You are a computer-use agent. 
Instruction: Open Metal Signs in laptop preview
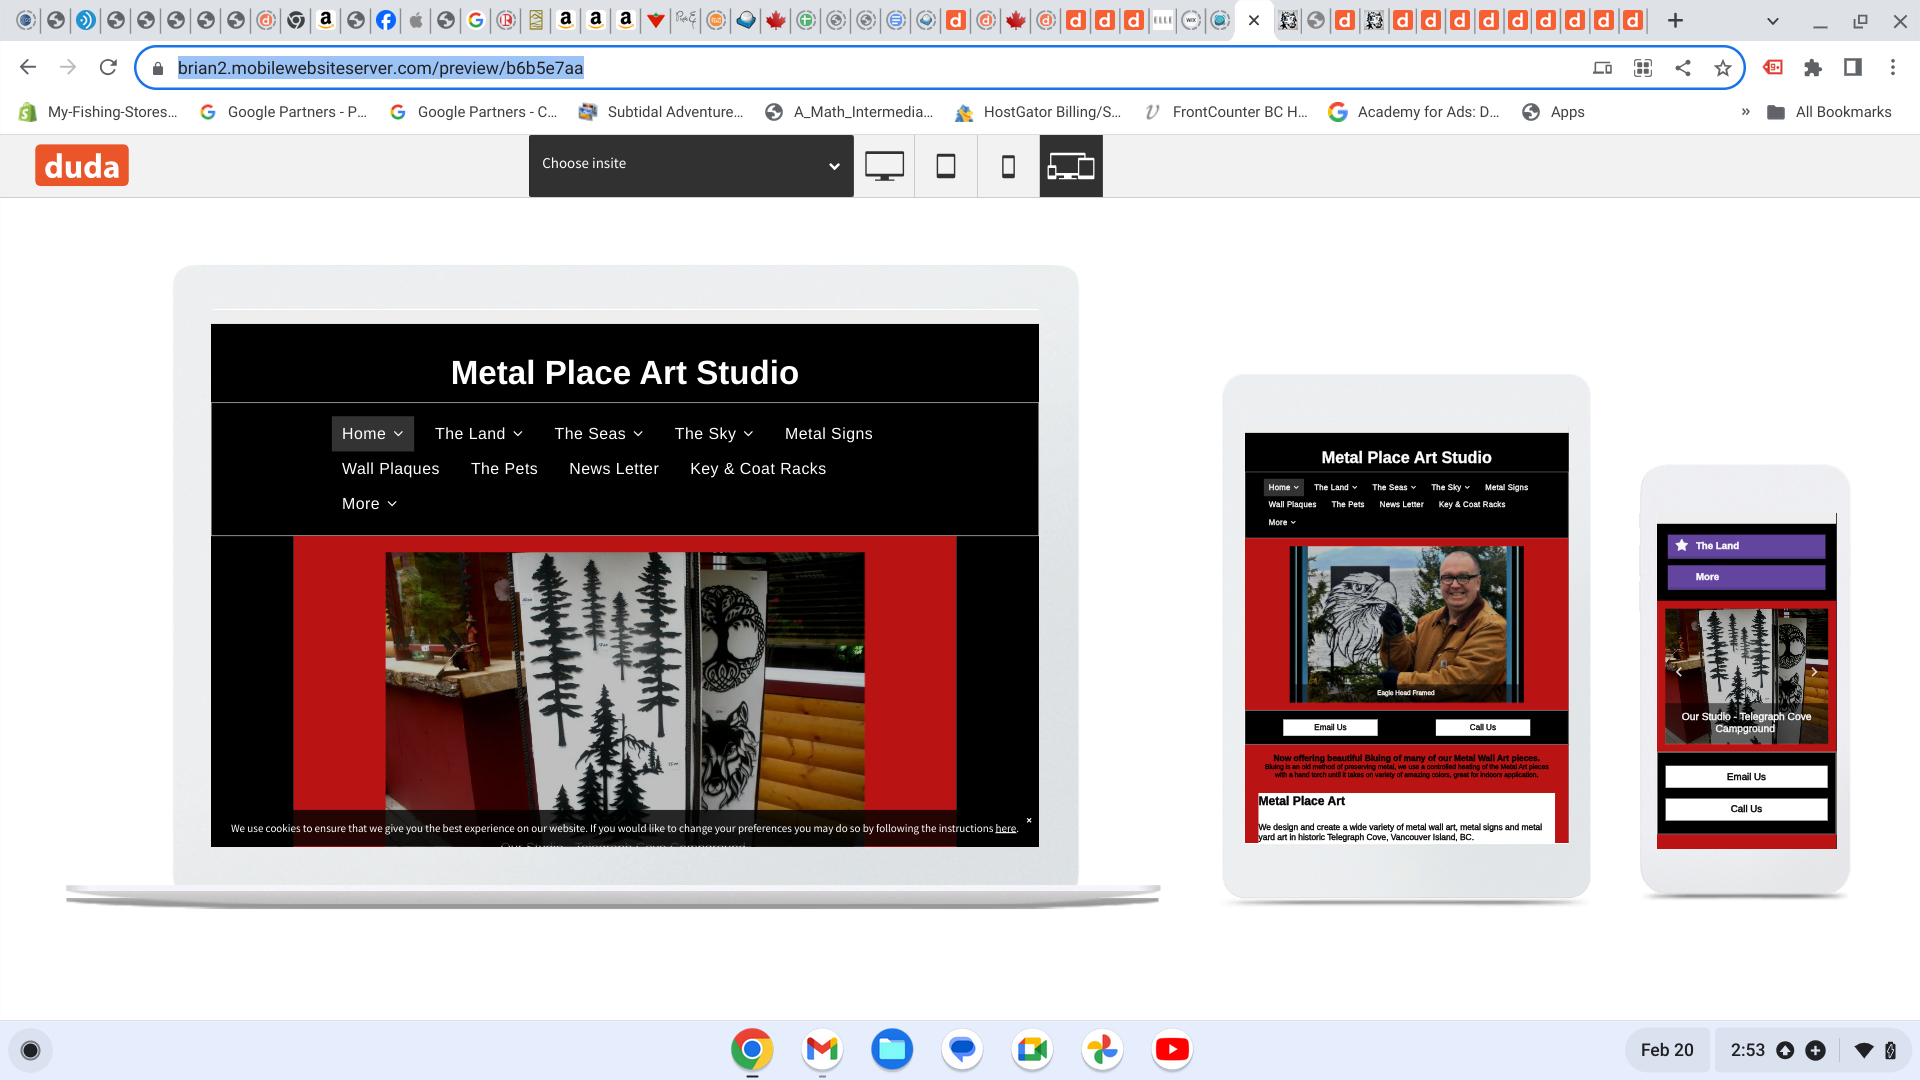coord(829,434)
